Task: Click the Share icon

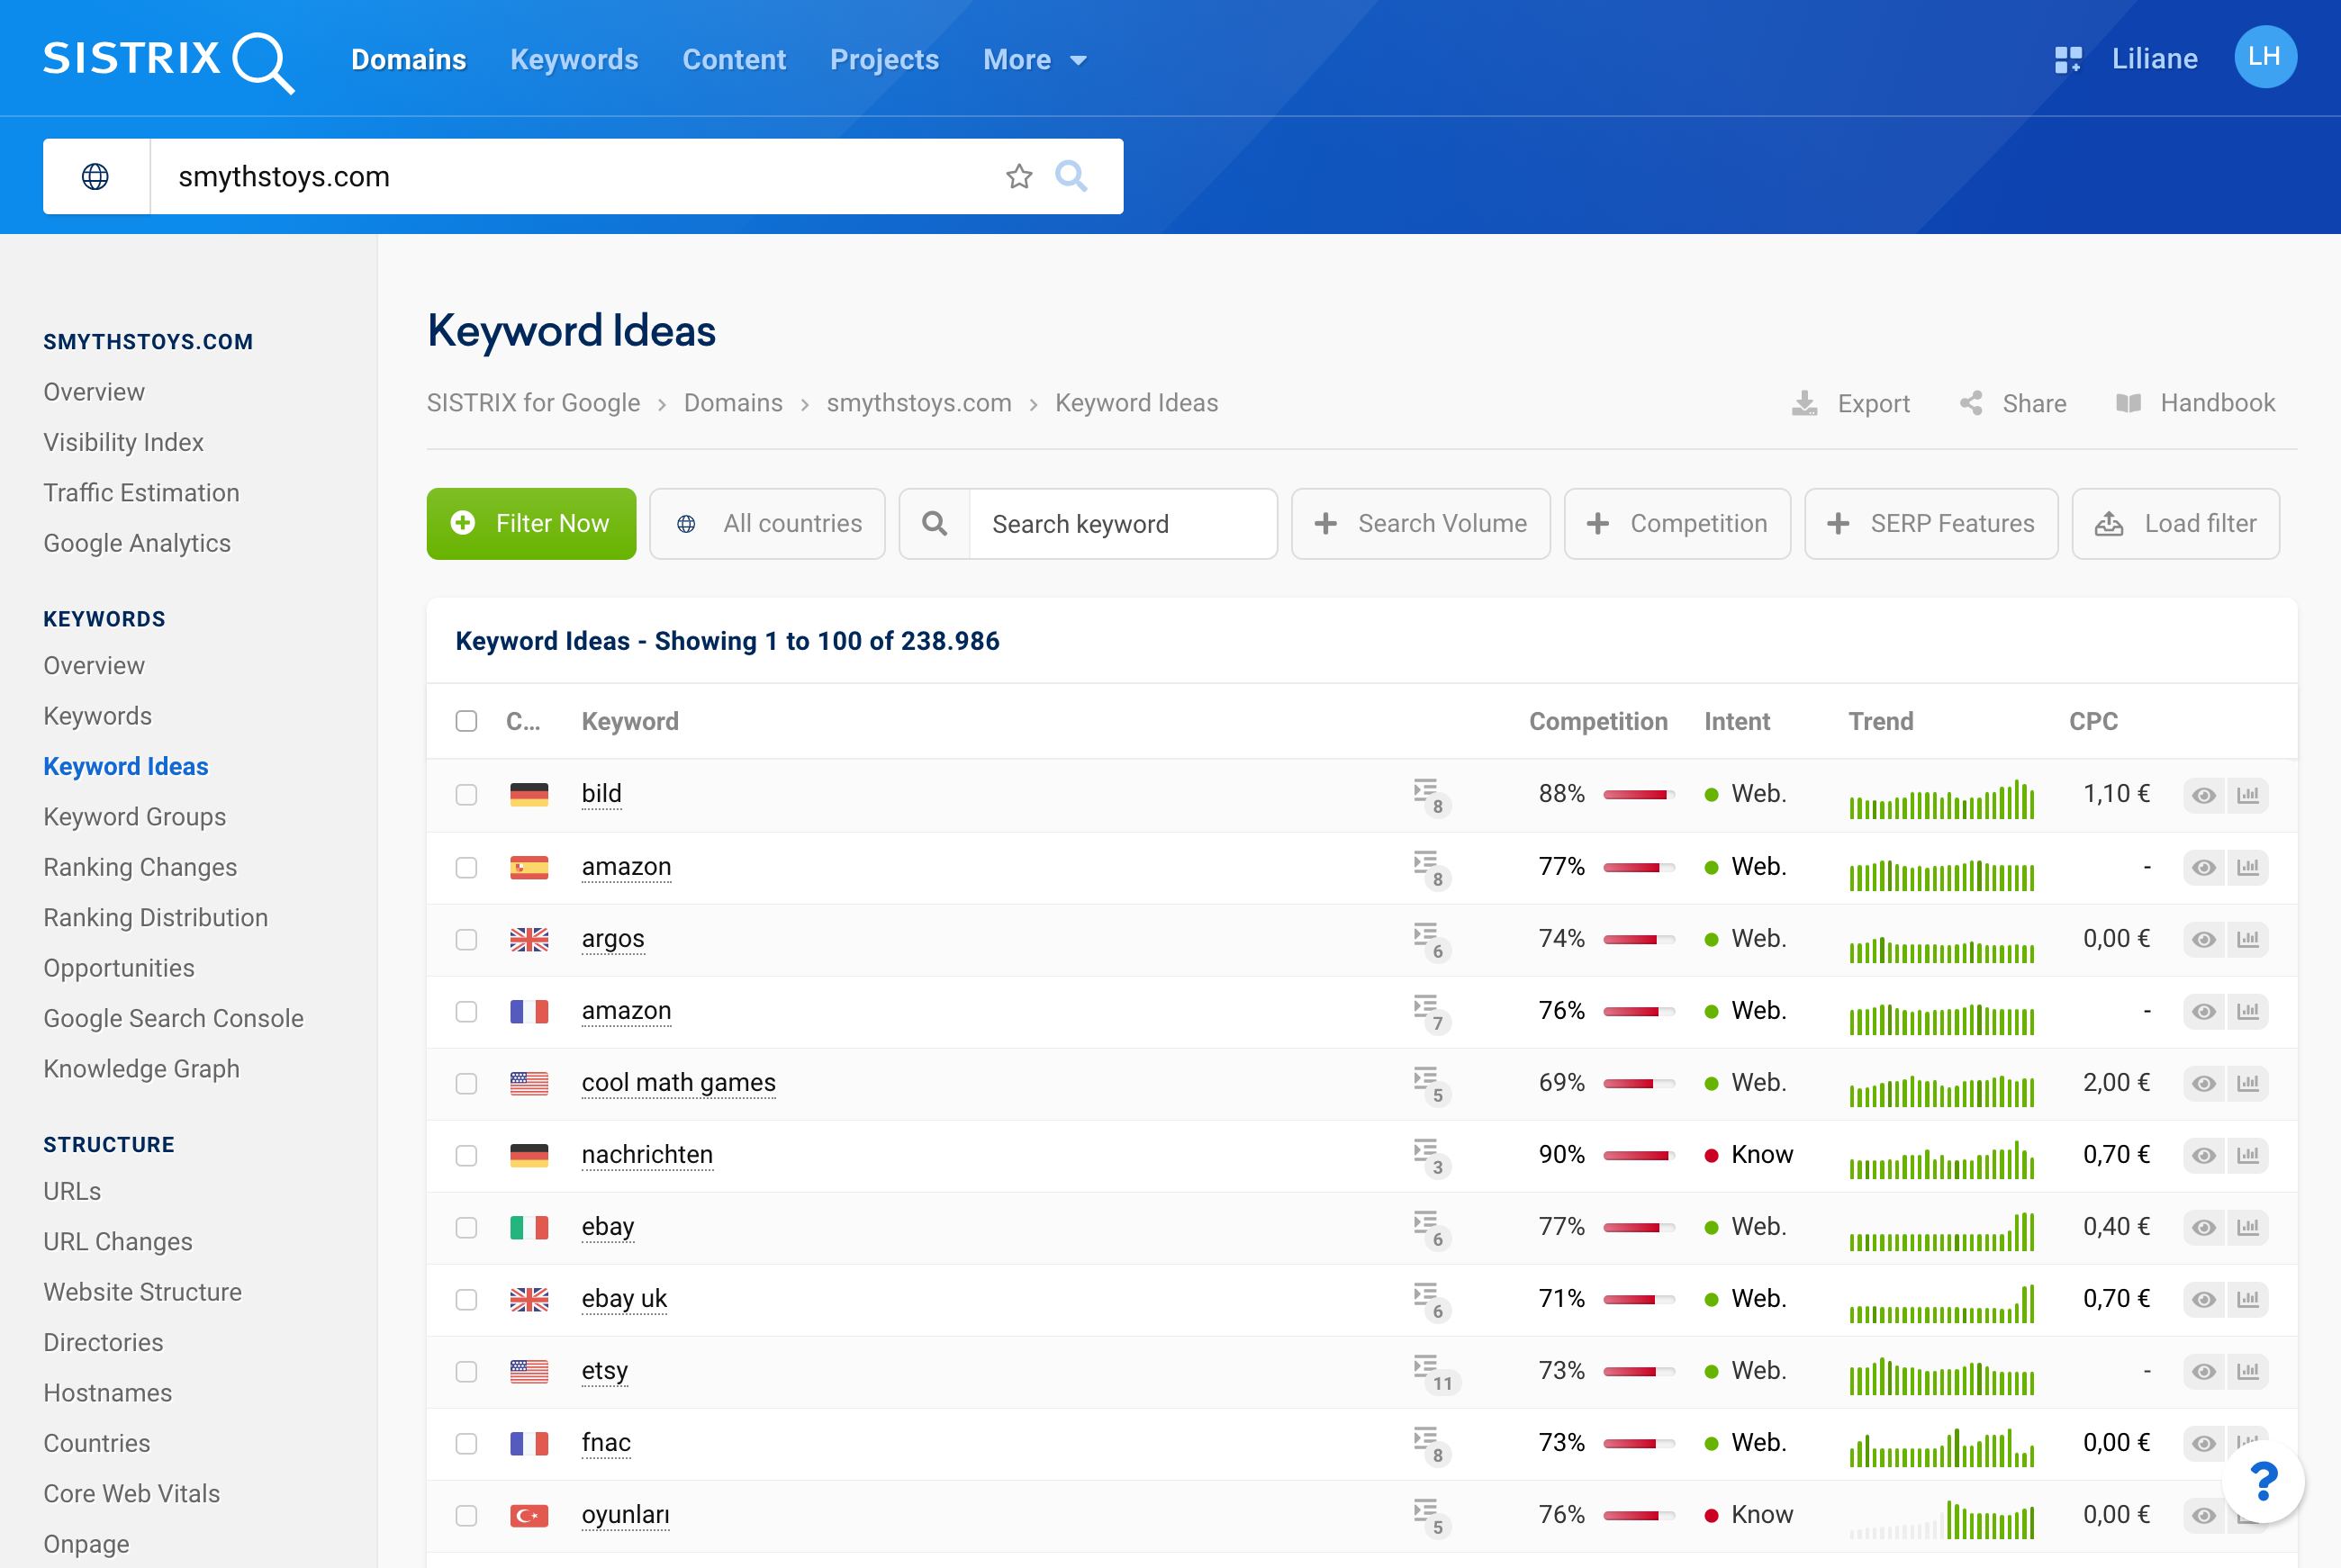Action: coord(1971,403)
